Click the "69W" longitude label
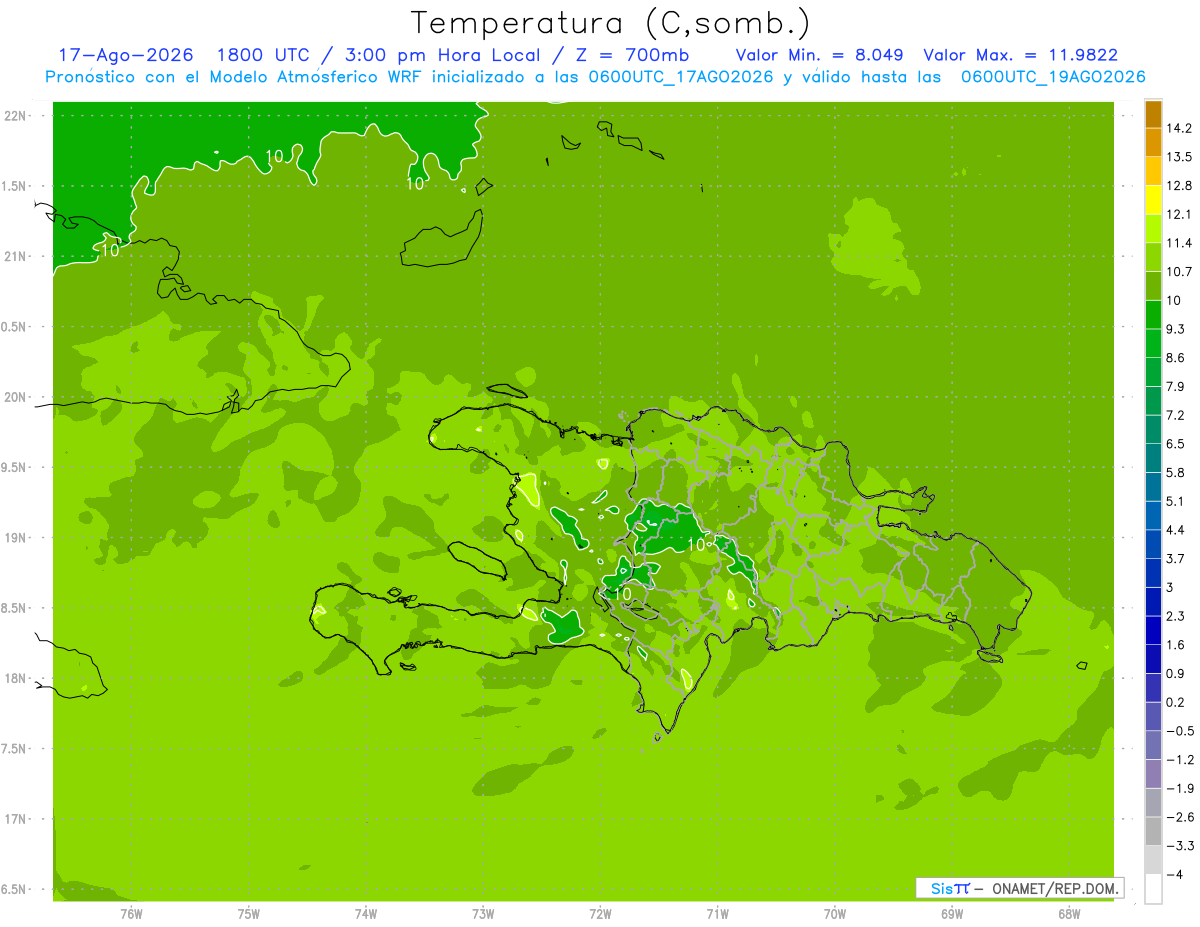Image resolution: width=1200 pixels, height=927 pixels. pos(952,913)
